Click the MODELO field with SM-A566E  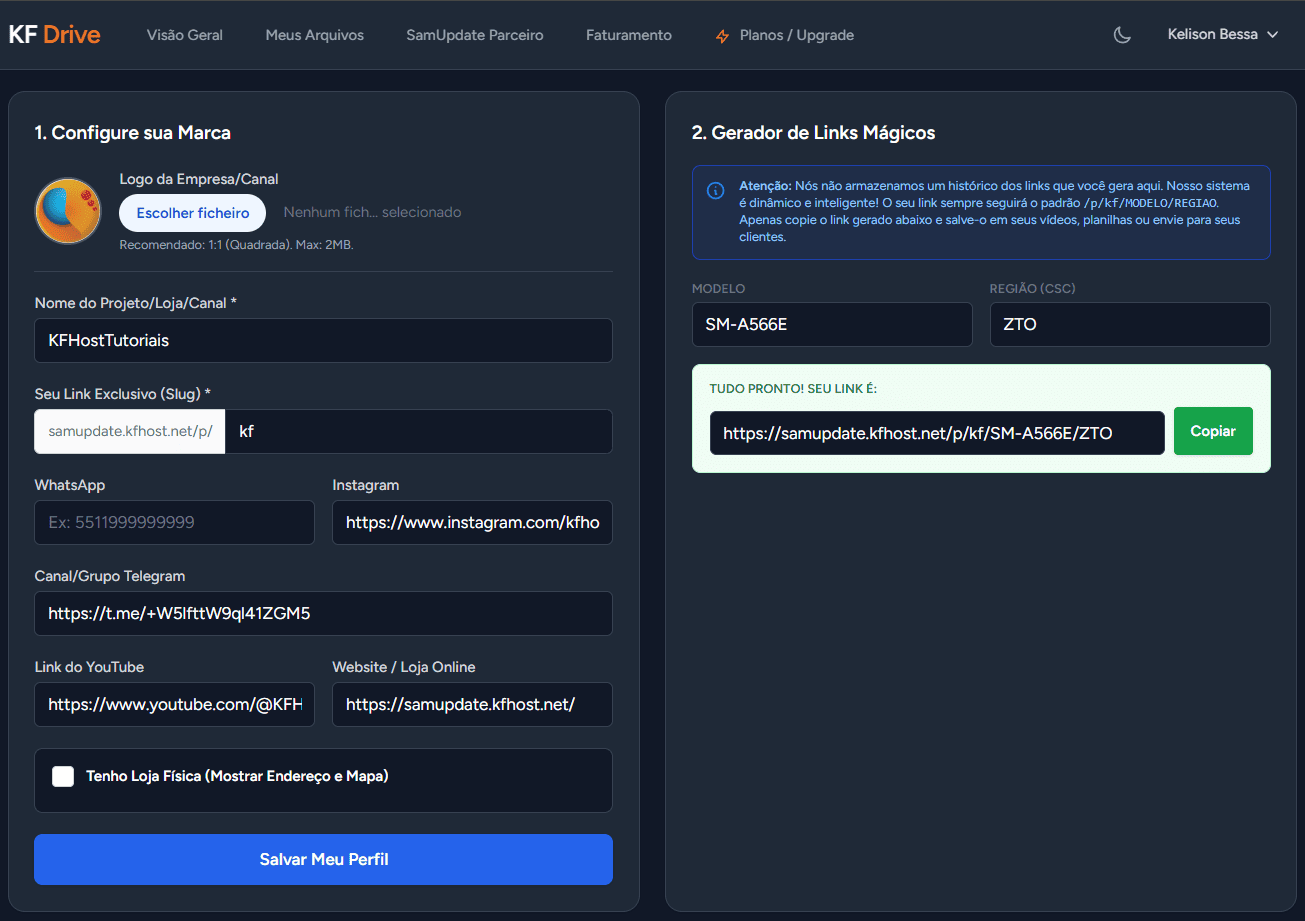tap(832, 324)
